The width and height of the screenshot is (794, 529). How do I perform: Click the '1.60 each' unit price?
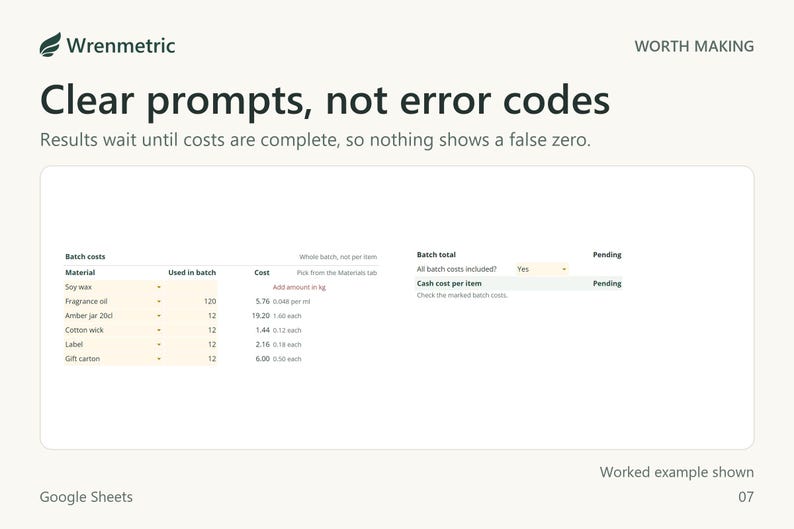pyautogui.click(x=287, y=316)
